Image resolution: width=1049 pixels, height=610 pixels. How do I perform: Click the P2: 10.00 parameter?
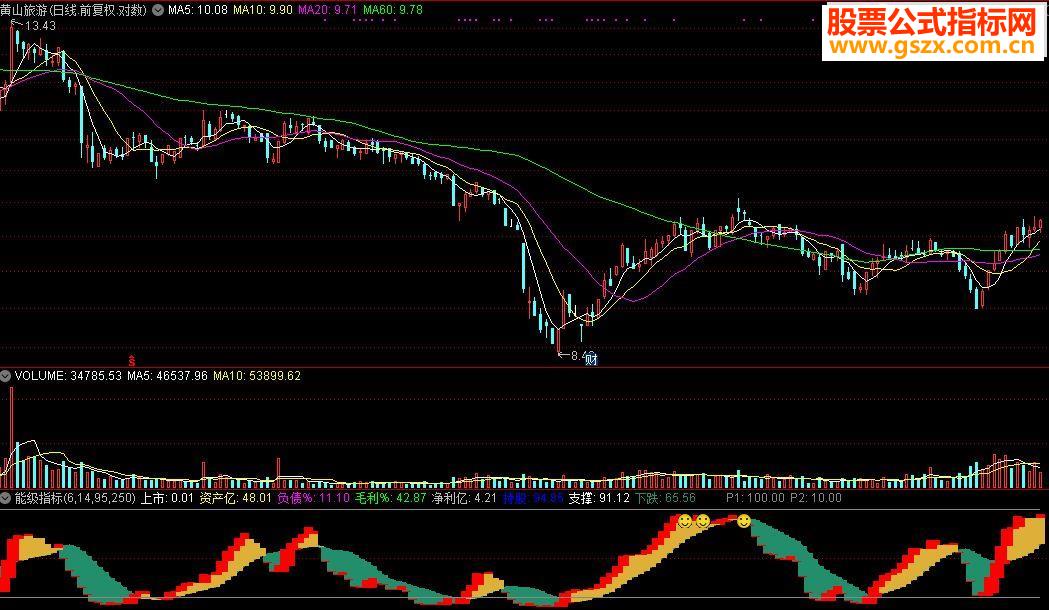pos(816,498)
